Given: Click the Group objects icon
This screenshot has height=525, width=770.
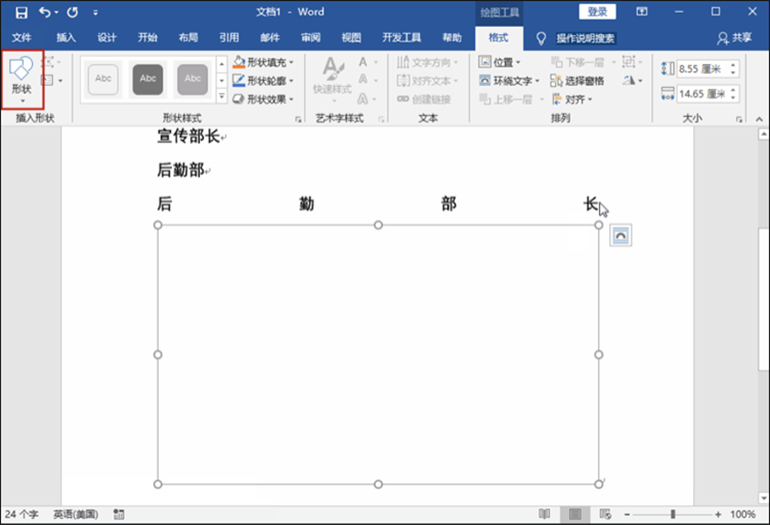Looking at the screenshot, I should [629, 62].
